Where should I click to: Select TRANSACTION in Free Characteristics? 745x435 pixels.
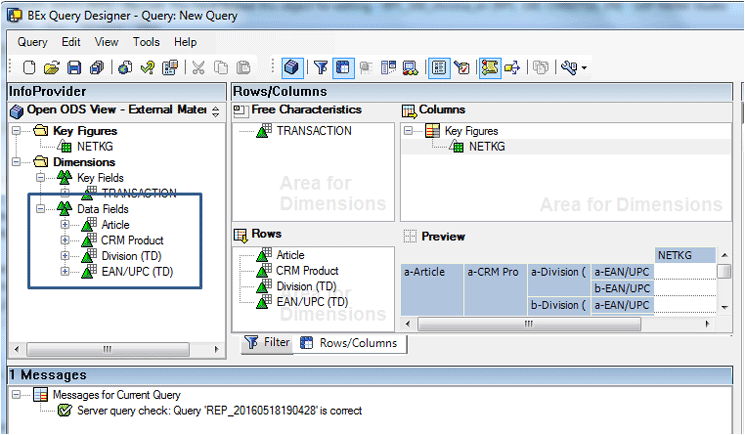pyautogui.click(x=314, y=131)
